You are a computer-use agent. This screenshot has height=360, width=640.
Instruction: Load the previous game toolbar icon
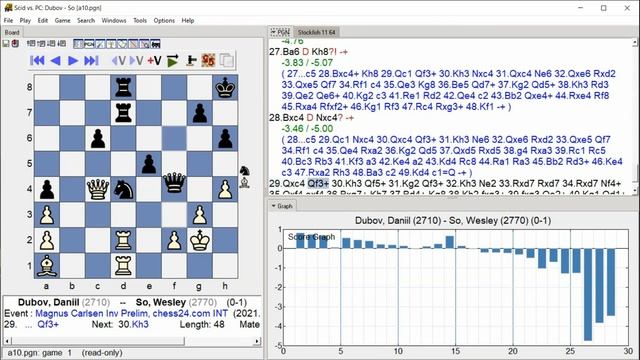pos(40,44)
